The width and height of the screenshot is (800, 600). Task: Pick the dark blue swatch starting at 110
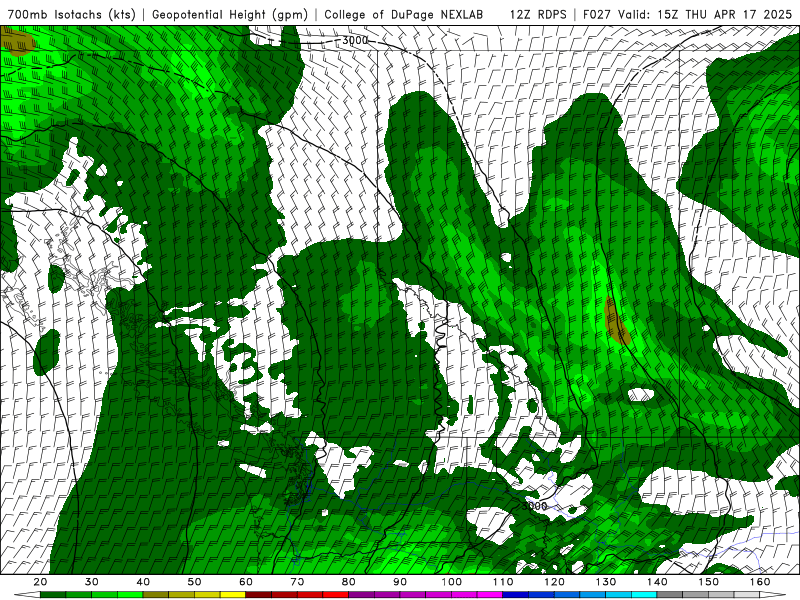(516, 594)
